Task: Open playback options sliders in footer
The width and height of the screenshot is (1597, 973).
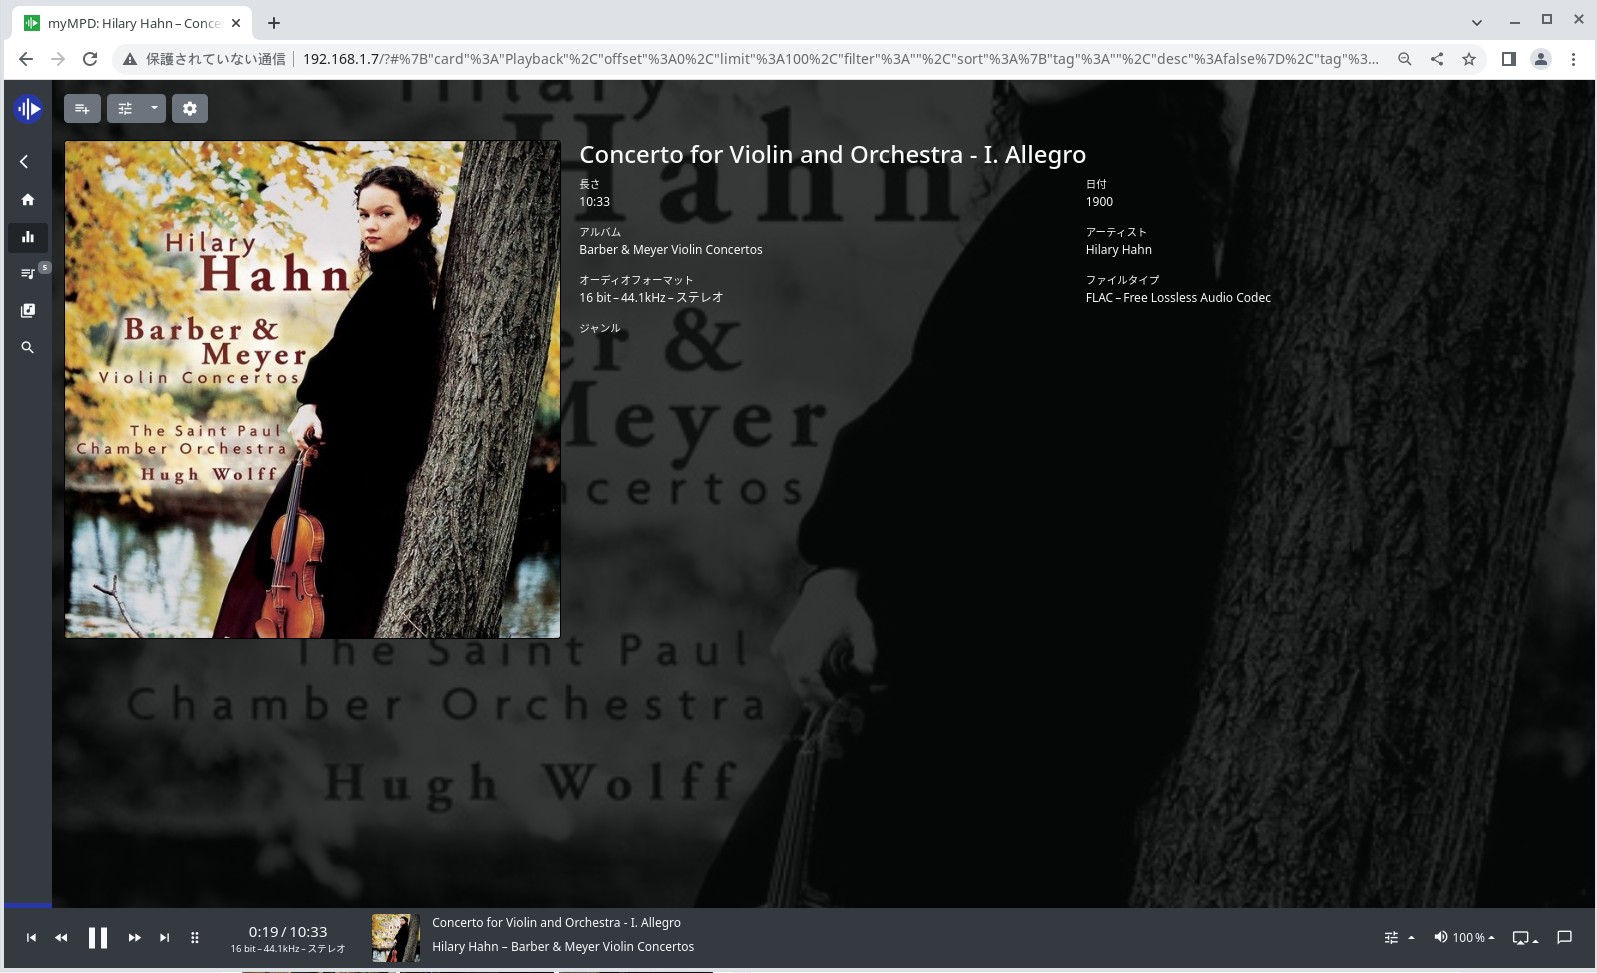Action: click(x=1398, y=938)
